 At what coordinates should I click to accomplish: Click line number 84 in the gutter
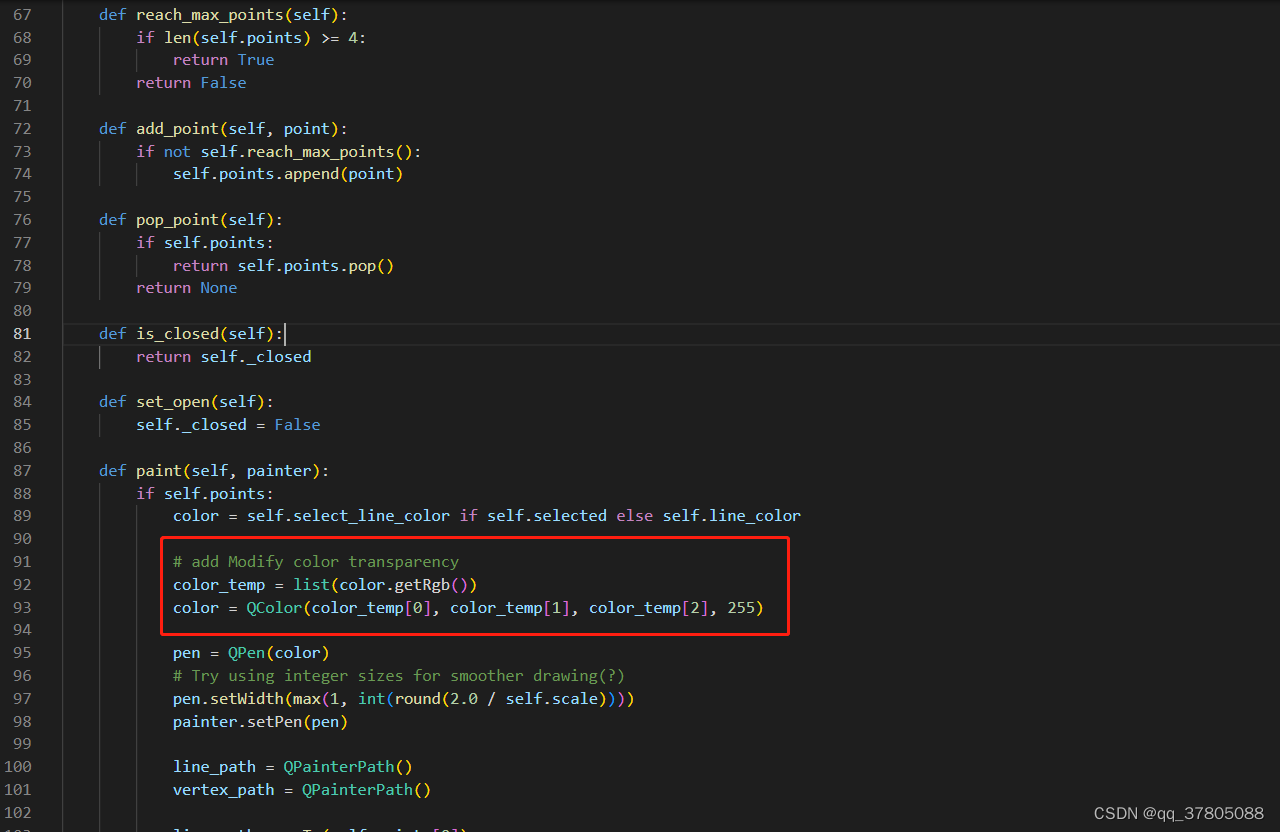point(22,402)
